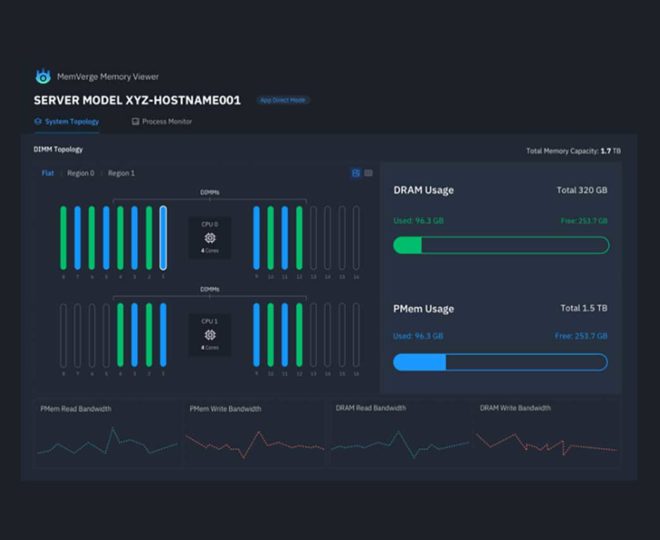Click the CPU 1 chip icon
The image size is (660, 540).
(x=210, y=335)
